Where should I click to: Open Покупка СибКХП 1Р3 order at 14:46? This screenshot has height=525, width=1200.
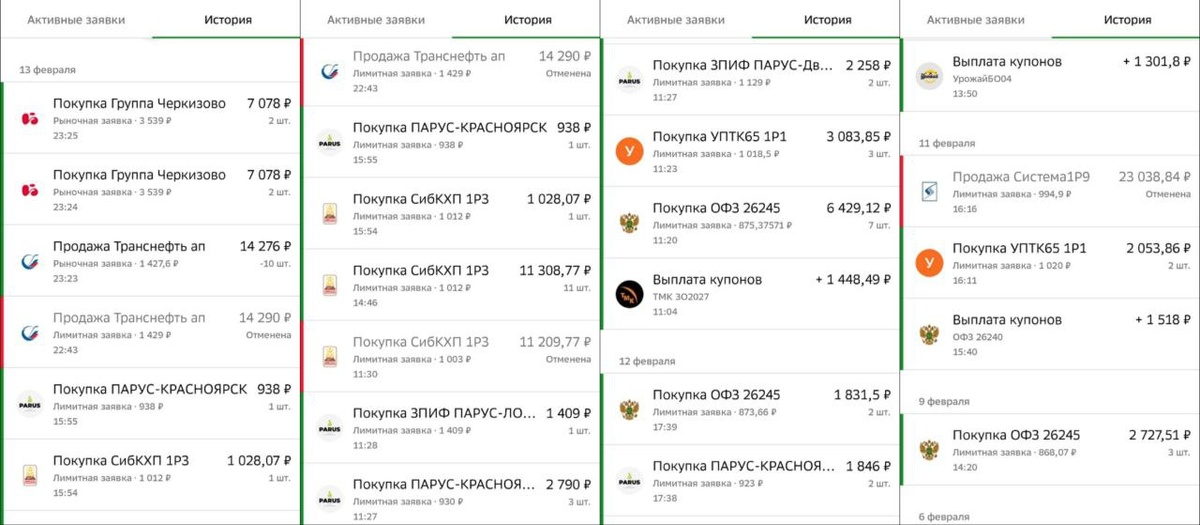451,284
